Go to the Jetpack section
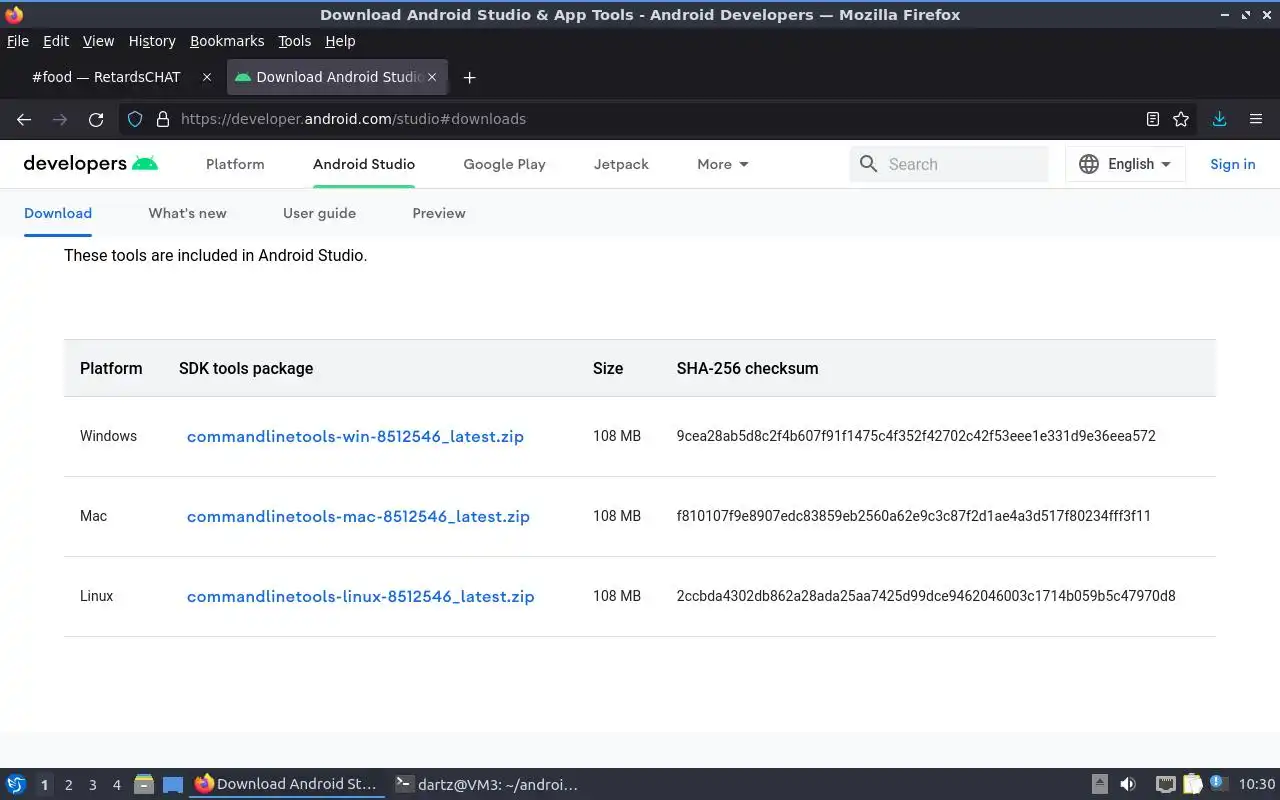1280x800 pixels. [621, 164]
